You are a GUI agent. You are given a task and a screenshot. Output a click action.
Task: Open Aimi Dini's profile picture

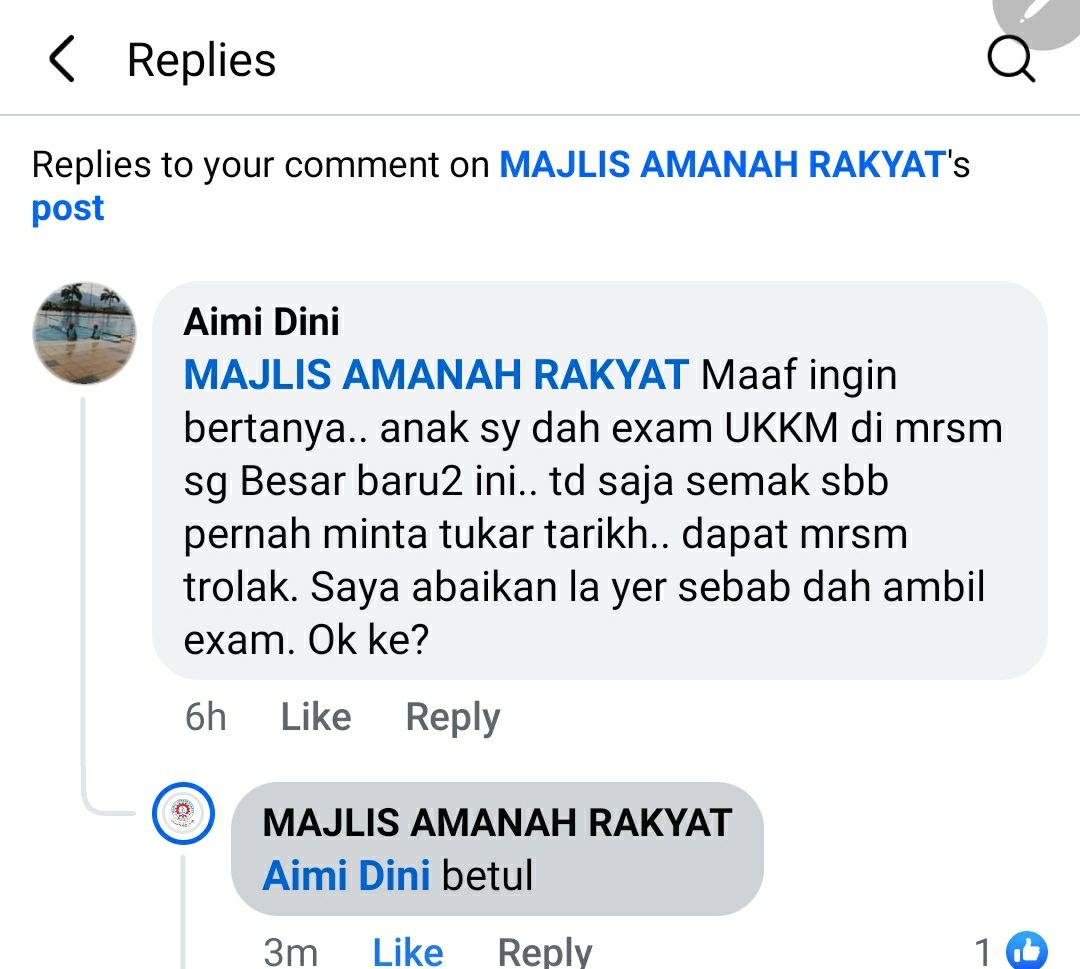pos(85,333)
